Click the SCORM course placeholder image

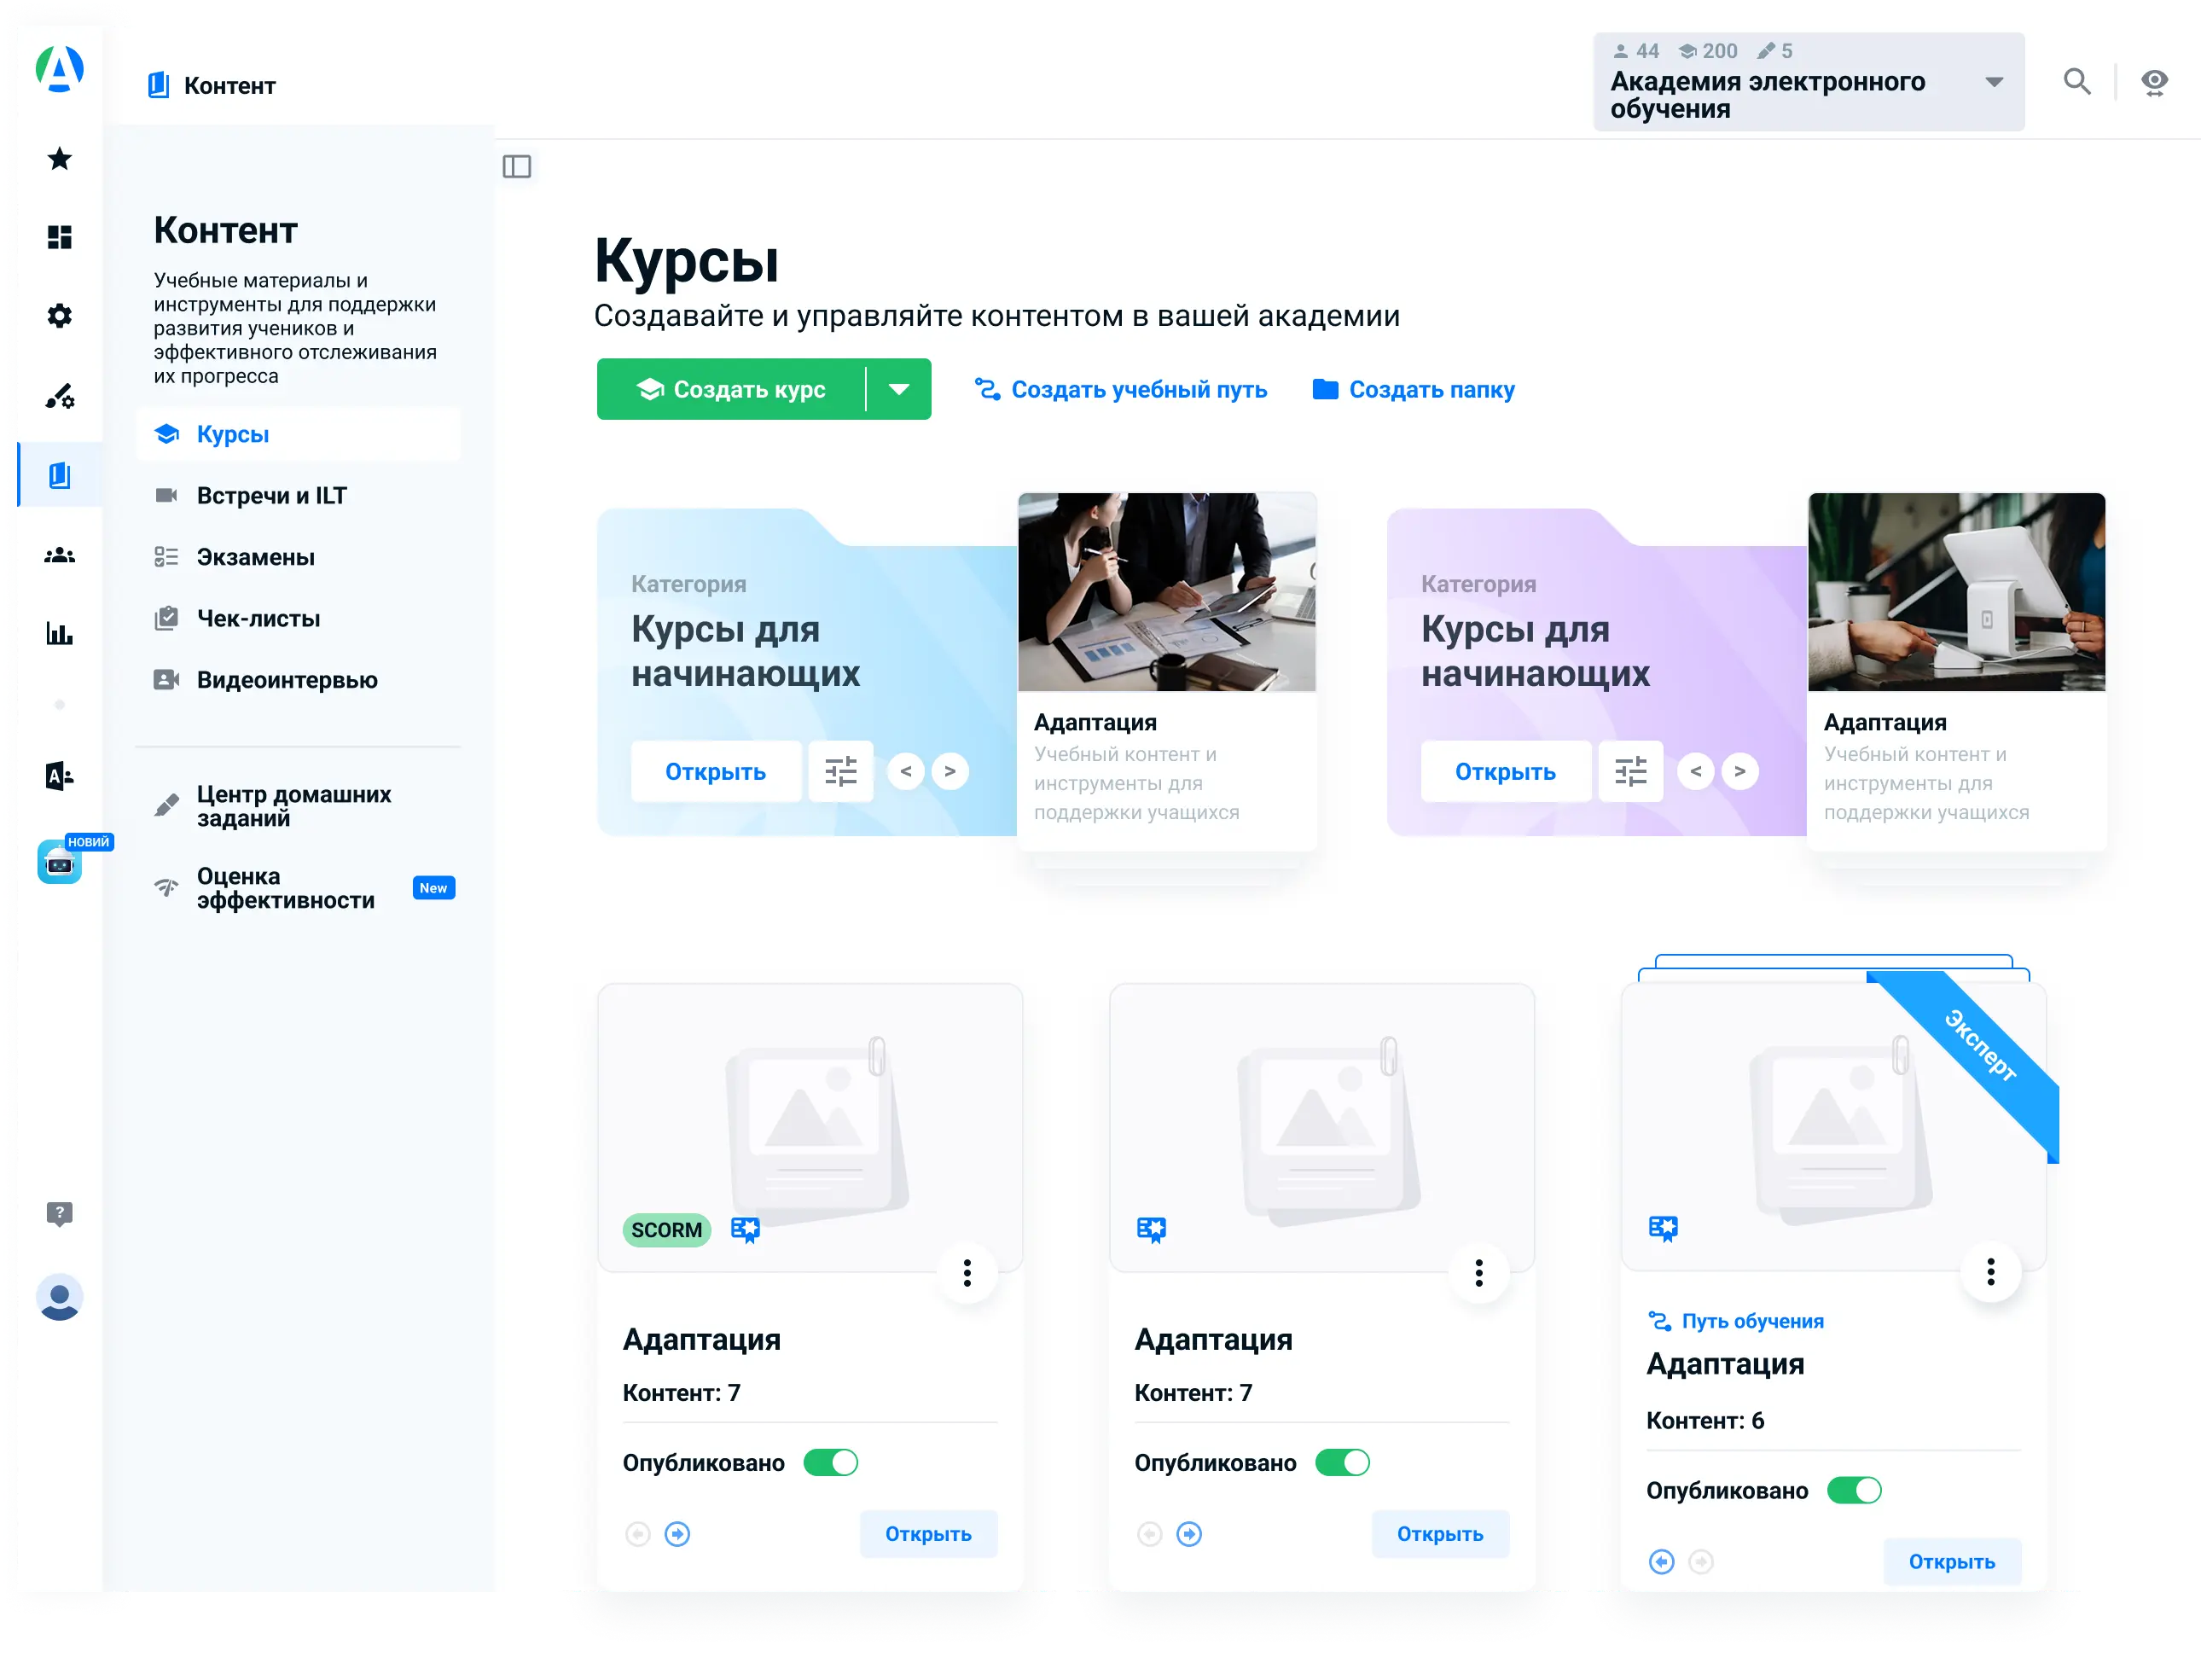811,1128
